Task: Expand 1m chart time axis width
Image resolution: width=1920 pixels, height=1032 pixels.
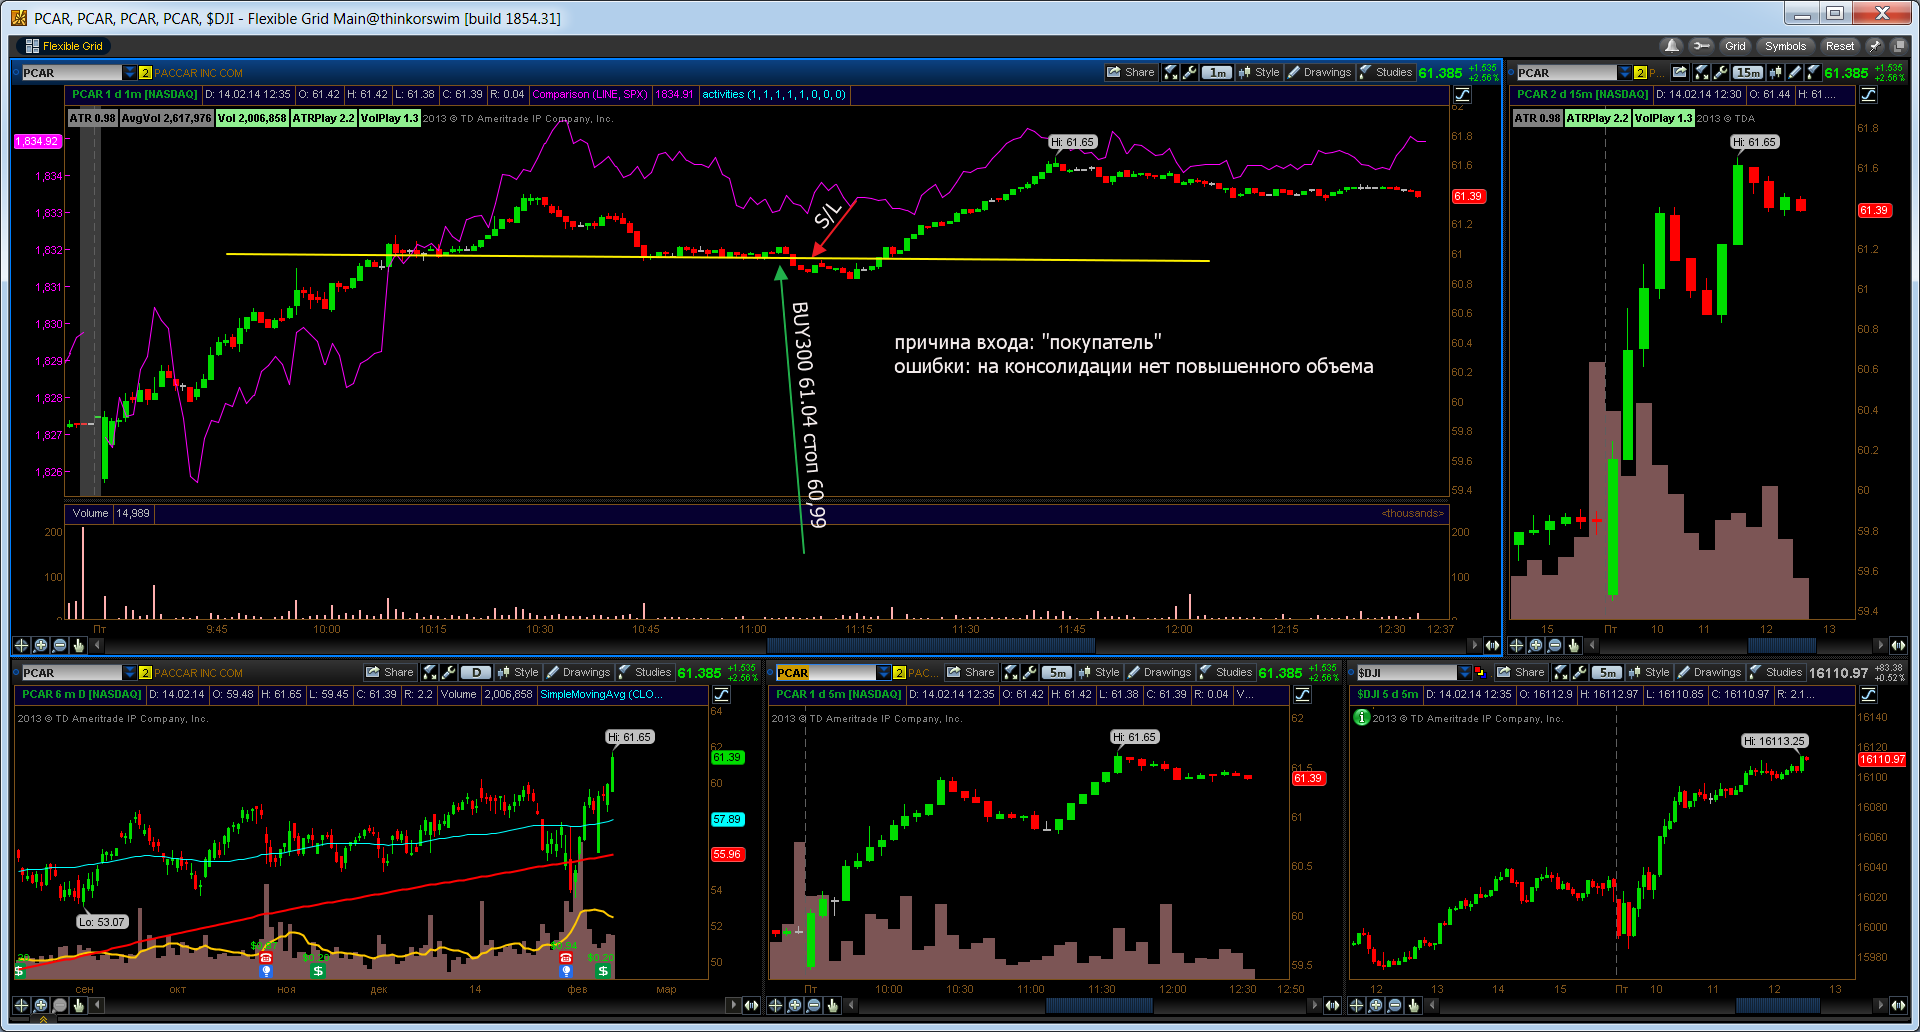Action: (x=1492, y=645)
